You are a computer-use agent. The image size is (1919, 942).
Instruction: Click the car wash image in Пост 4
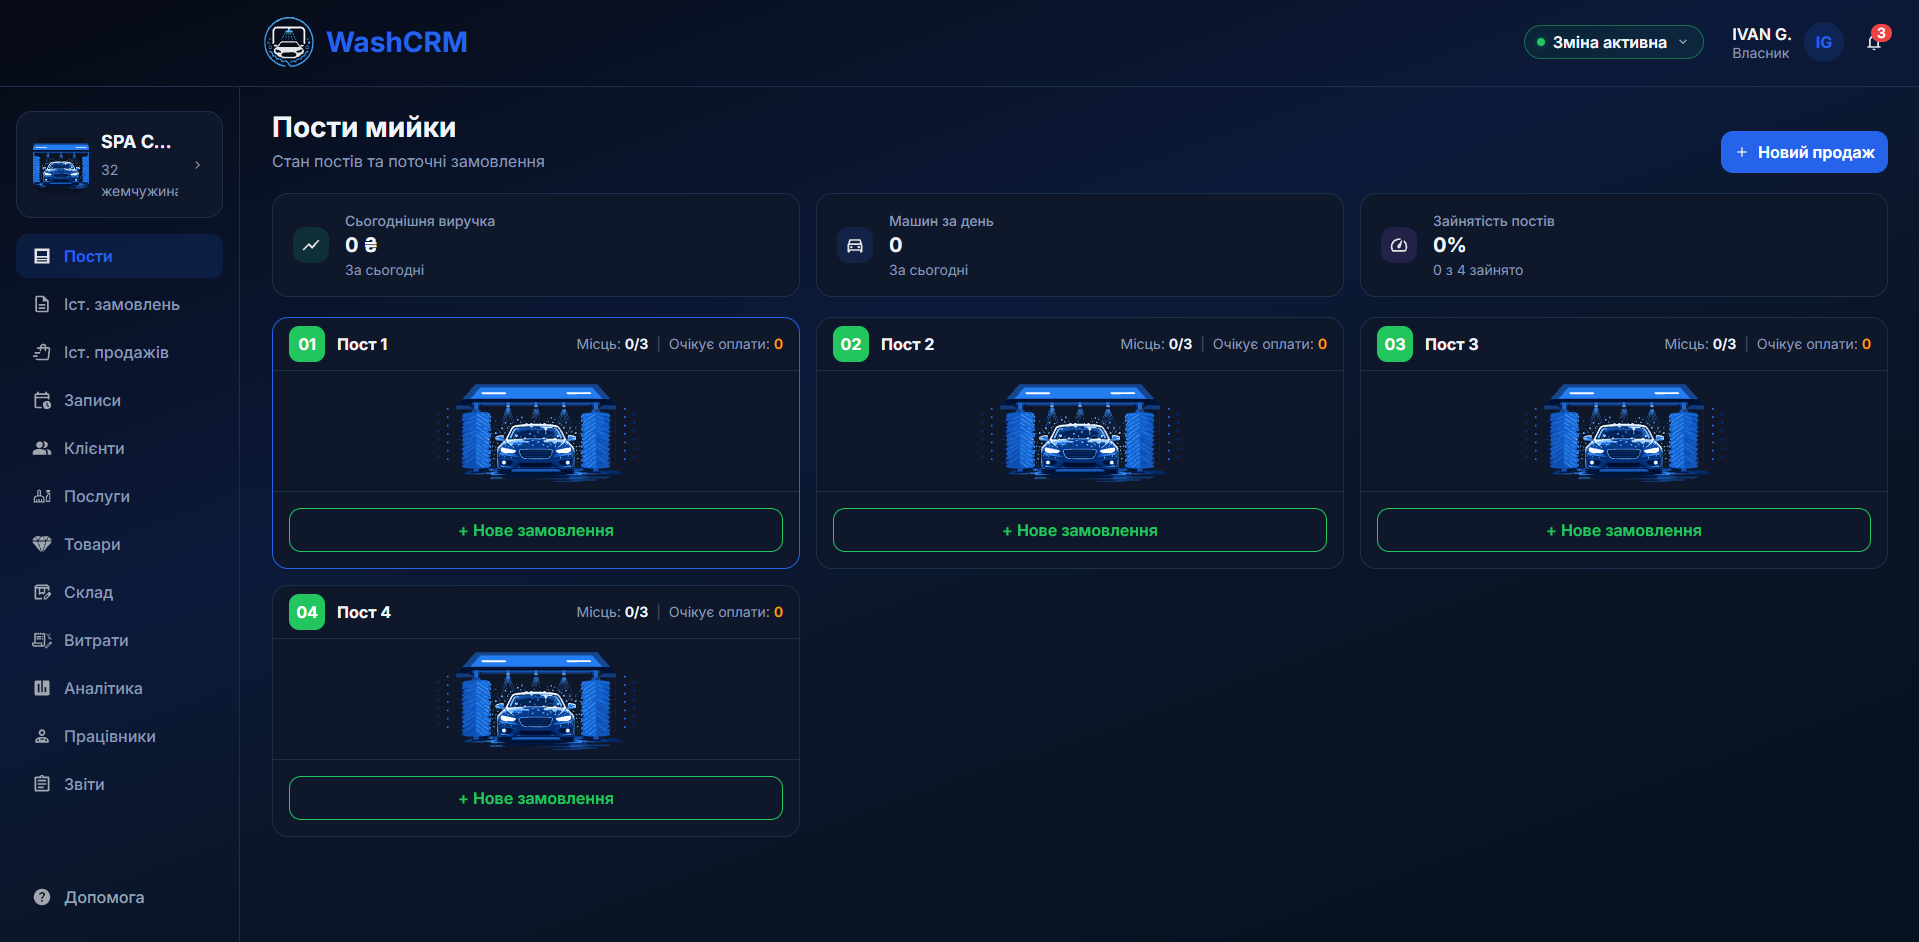click(x=536, y=699)
